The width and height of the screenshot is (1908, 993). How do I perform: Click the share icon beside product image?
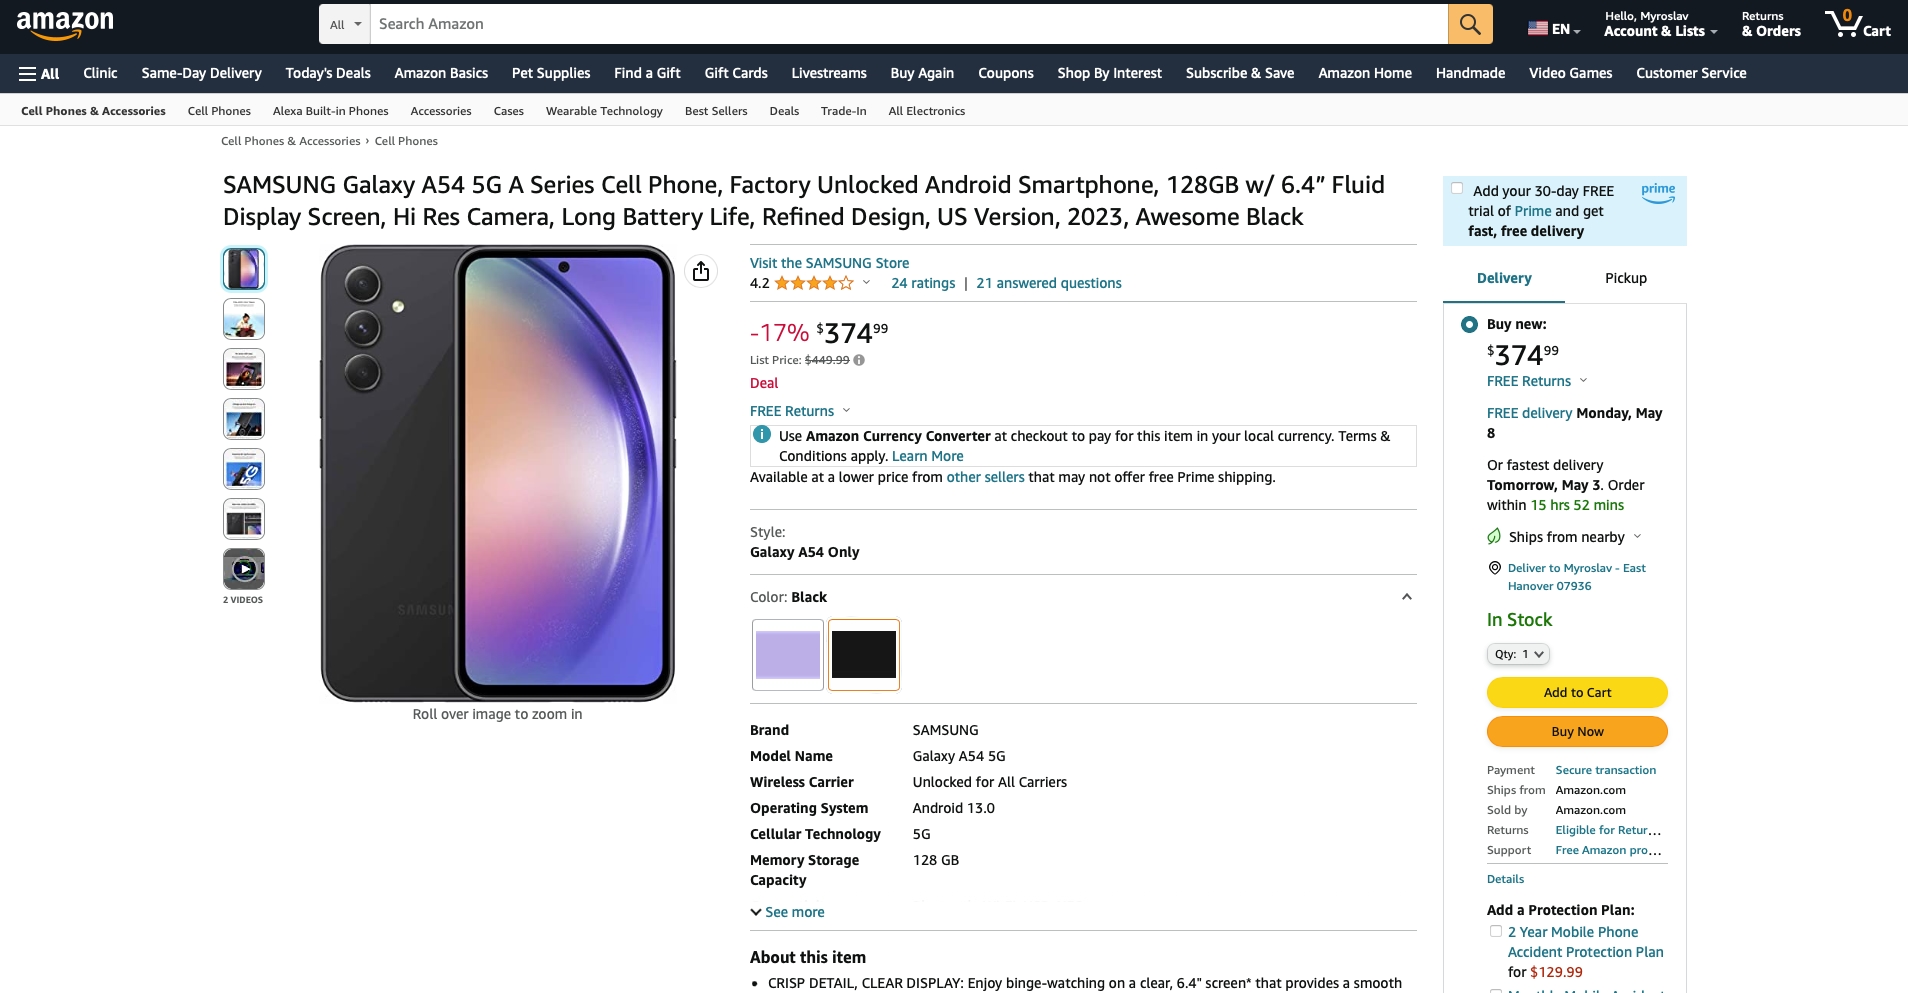[x=701, y=271]
